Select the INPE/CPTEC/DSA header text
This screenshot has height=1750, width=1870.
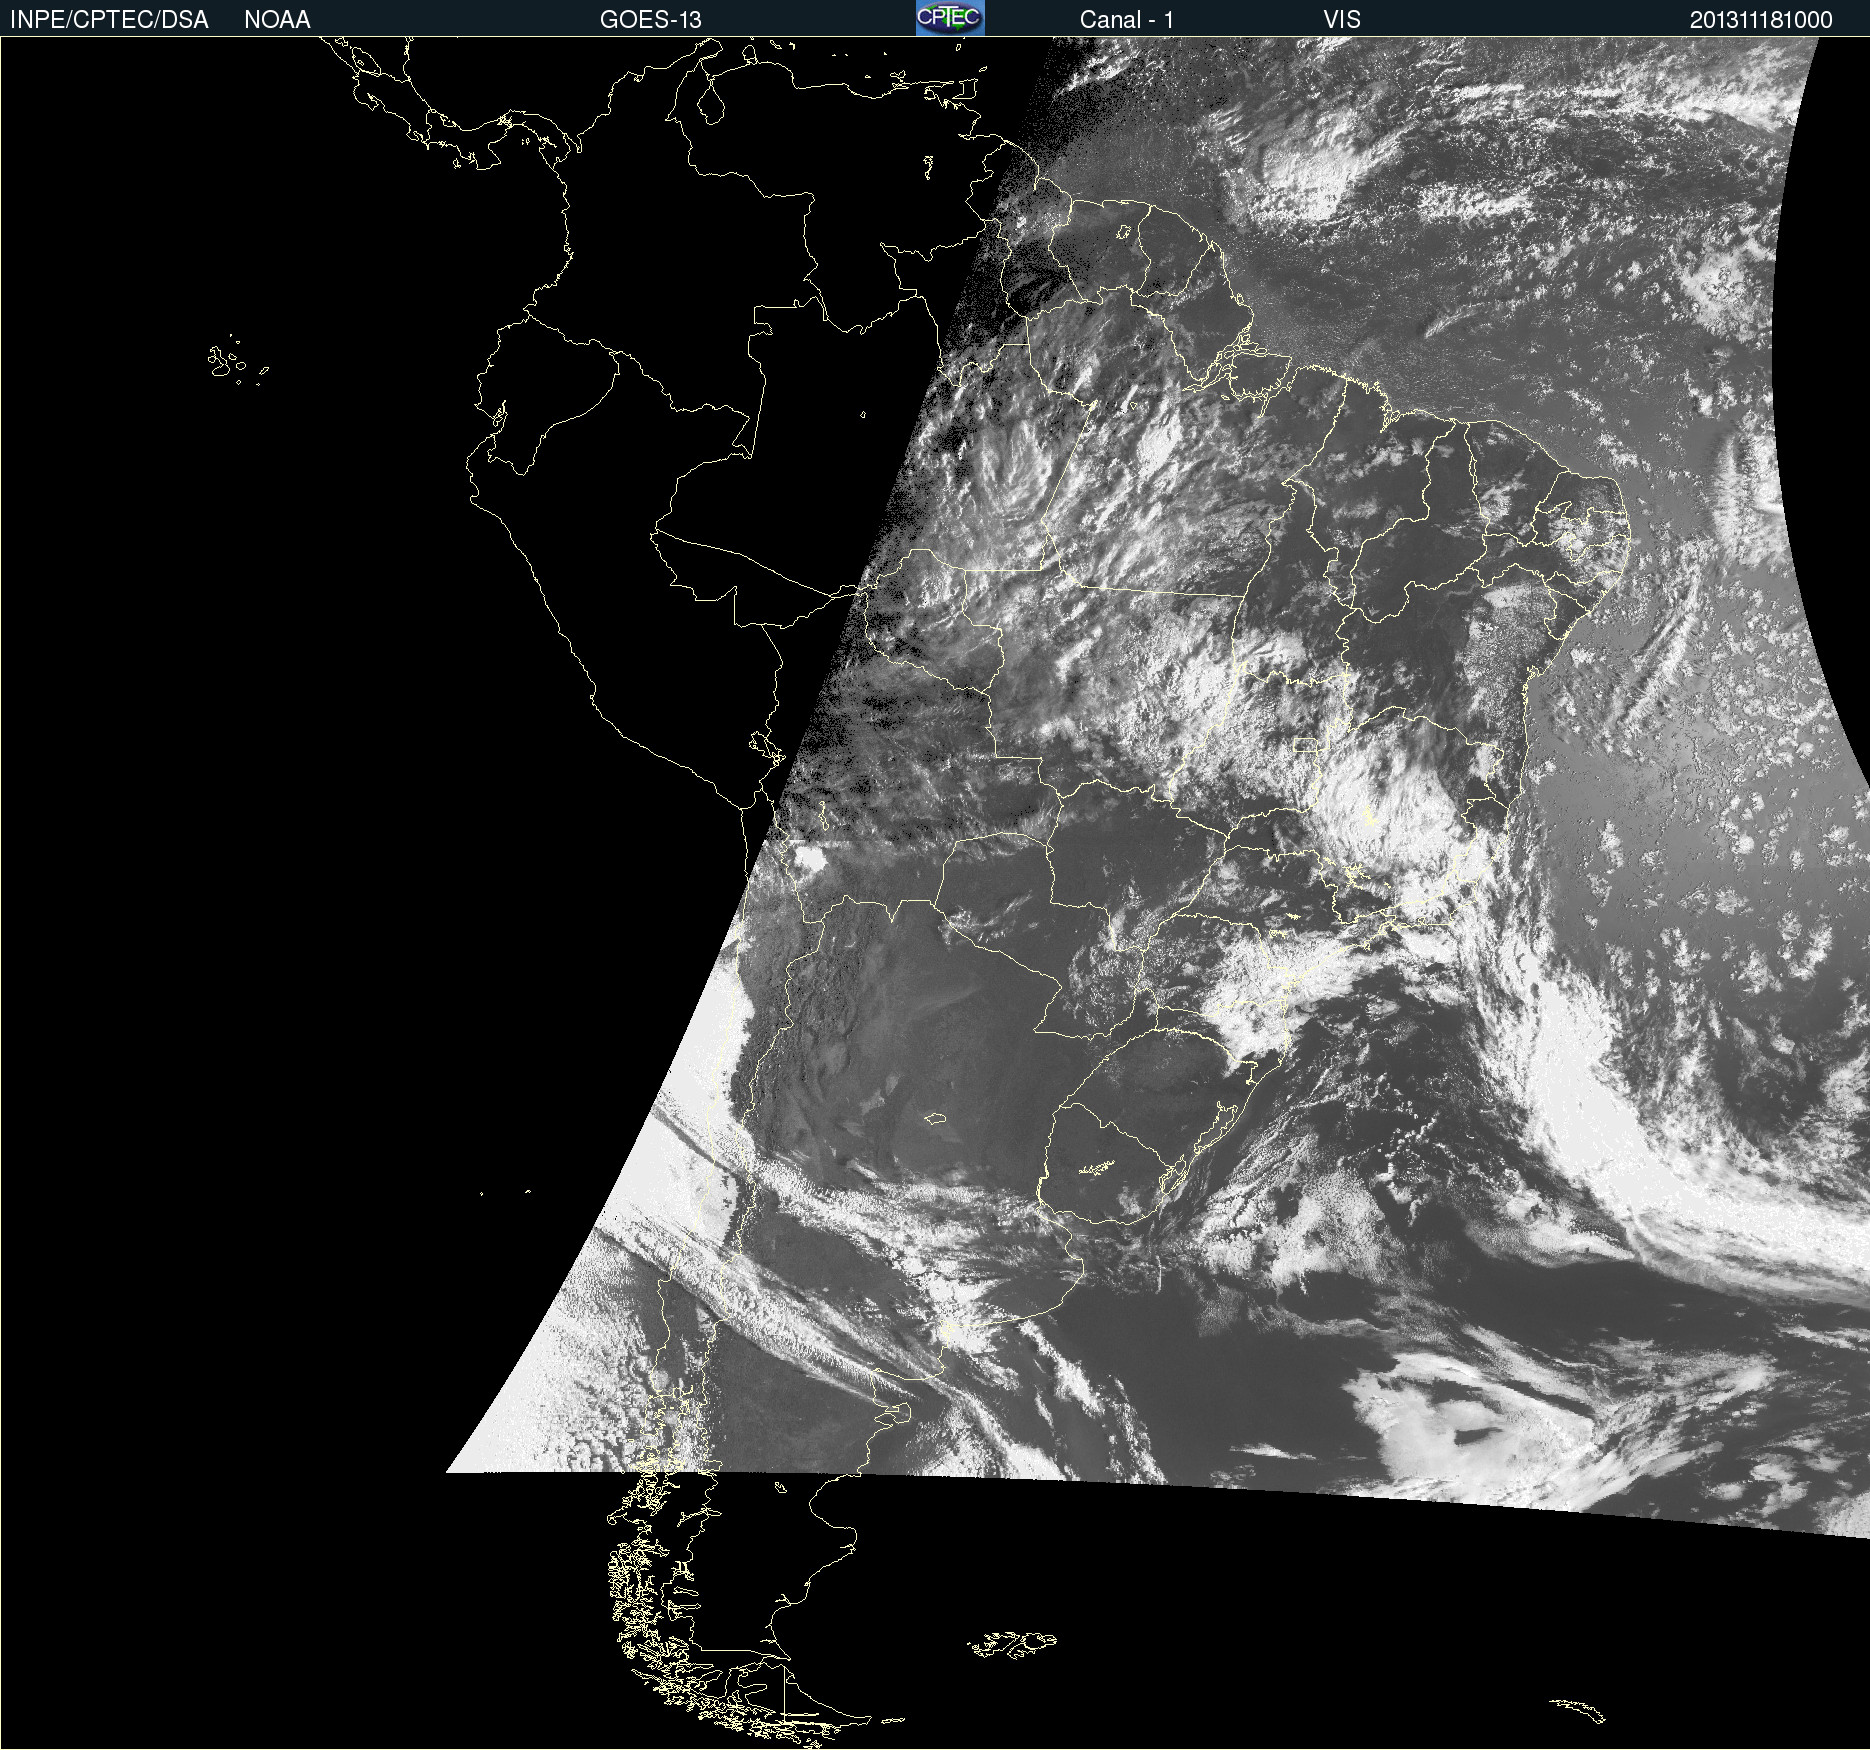point(109,20)
